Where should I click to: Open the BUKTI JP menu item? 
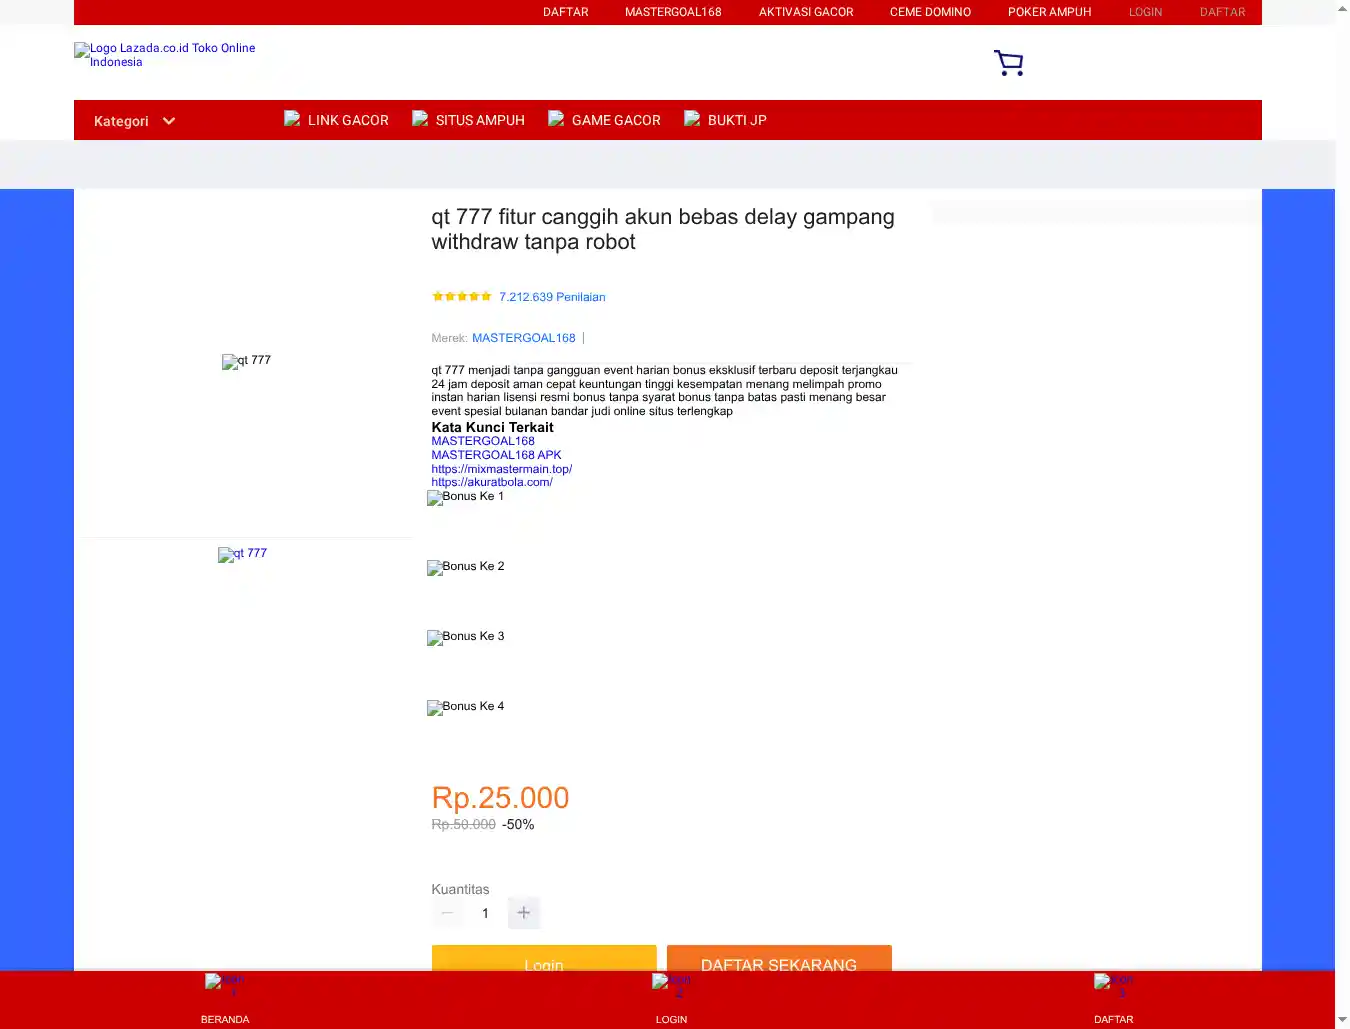click(x=736, y=120)
